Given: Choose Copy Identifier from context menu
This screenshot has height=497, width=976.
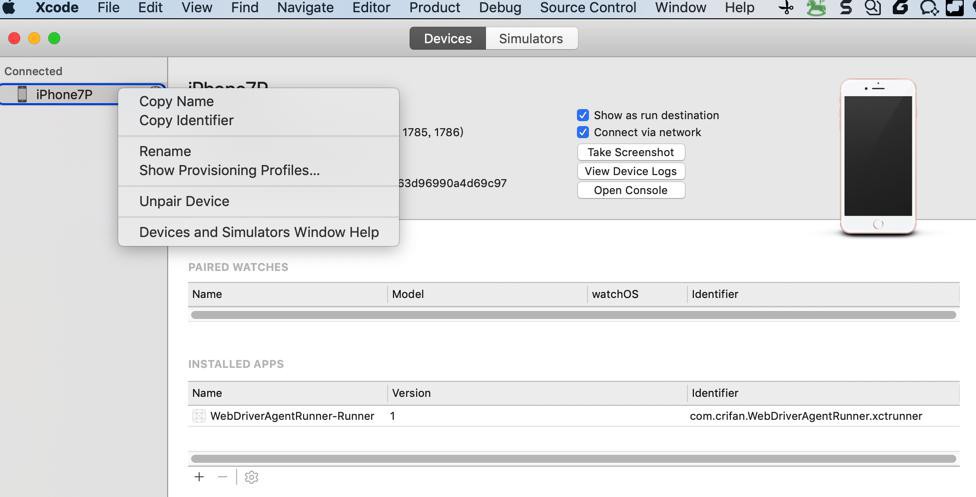Looking at the screenshot, I should (186, 120).
